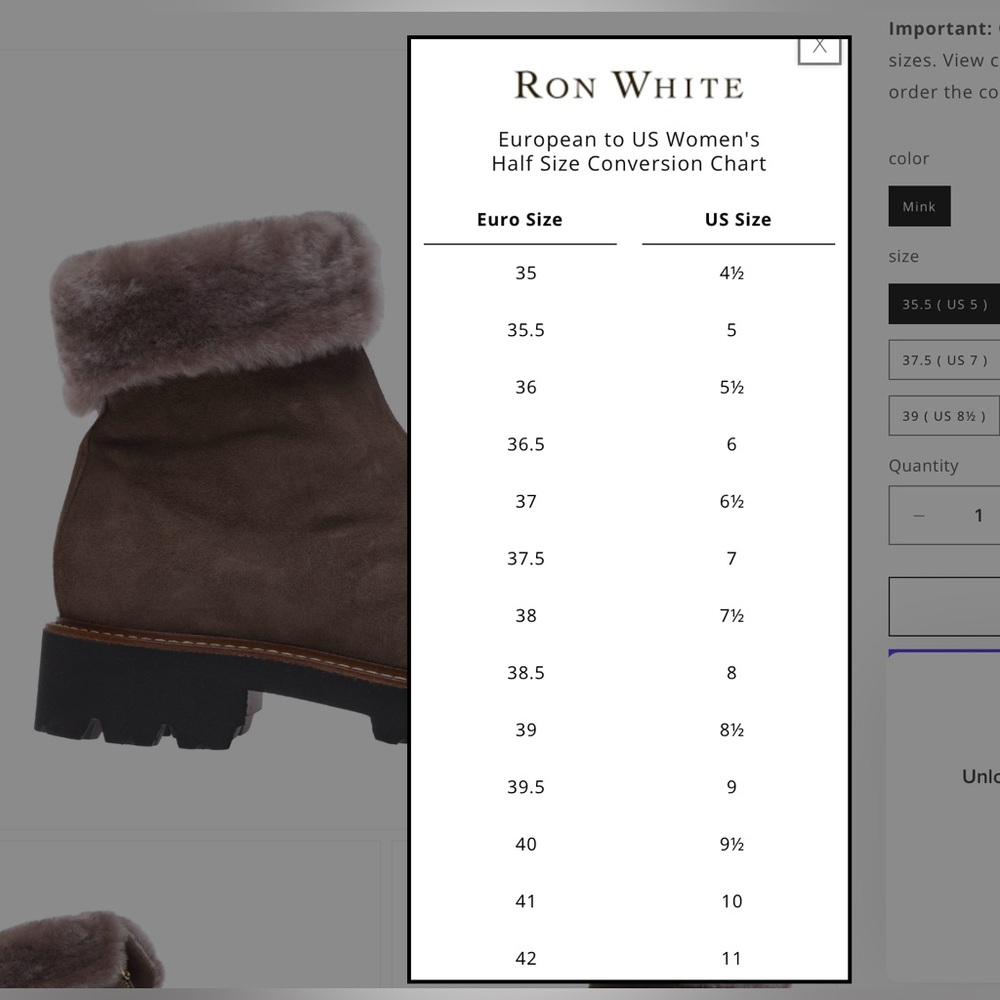
Task: Click US size 4½ in chart
Action: click(732, 273)
